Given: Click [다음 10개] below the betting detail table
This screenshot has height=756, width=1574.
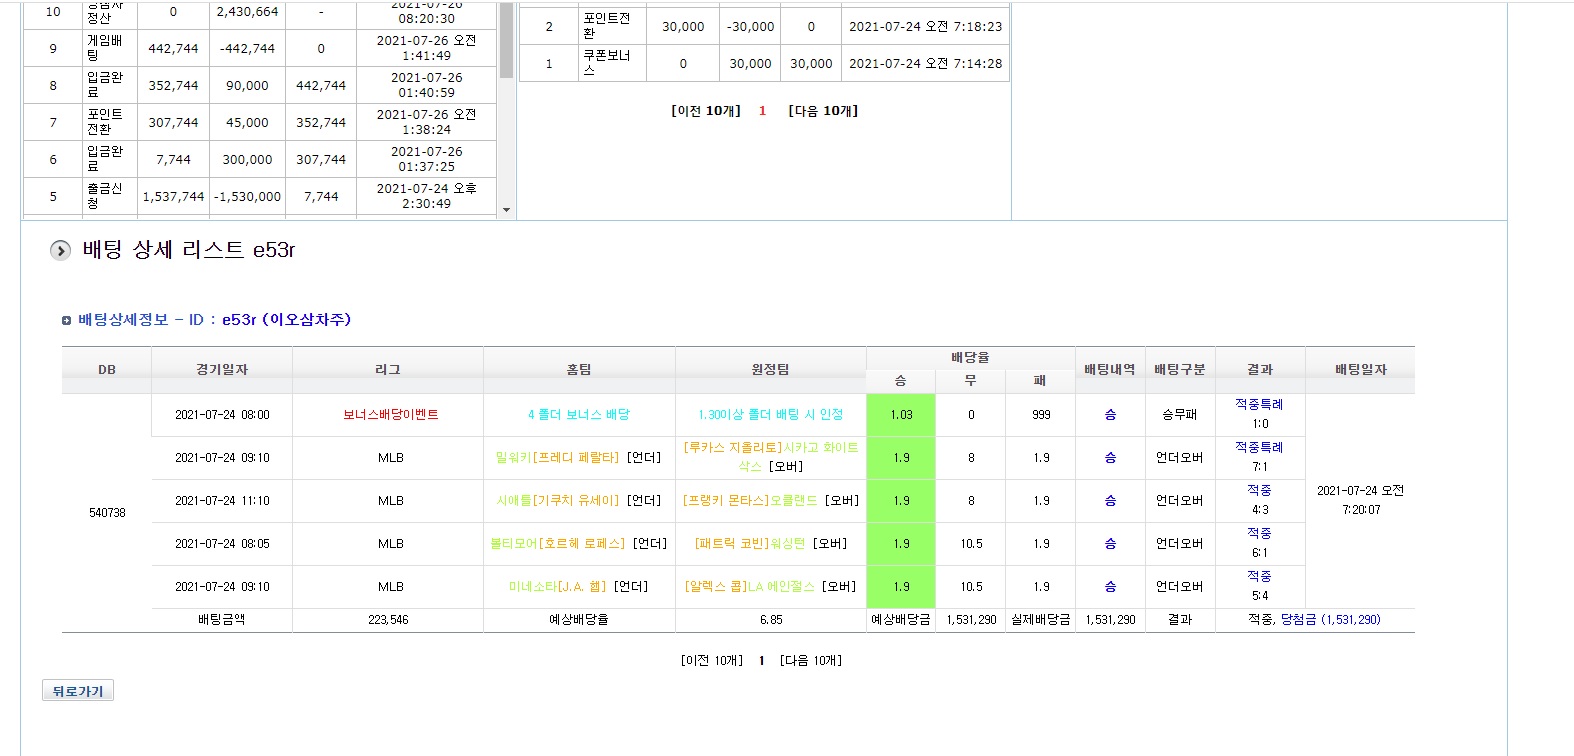Looking at the screenshot, I should 811,661.
